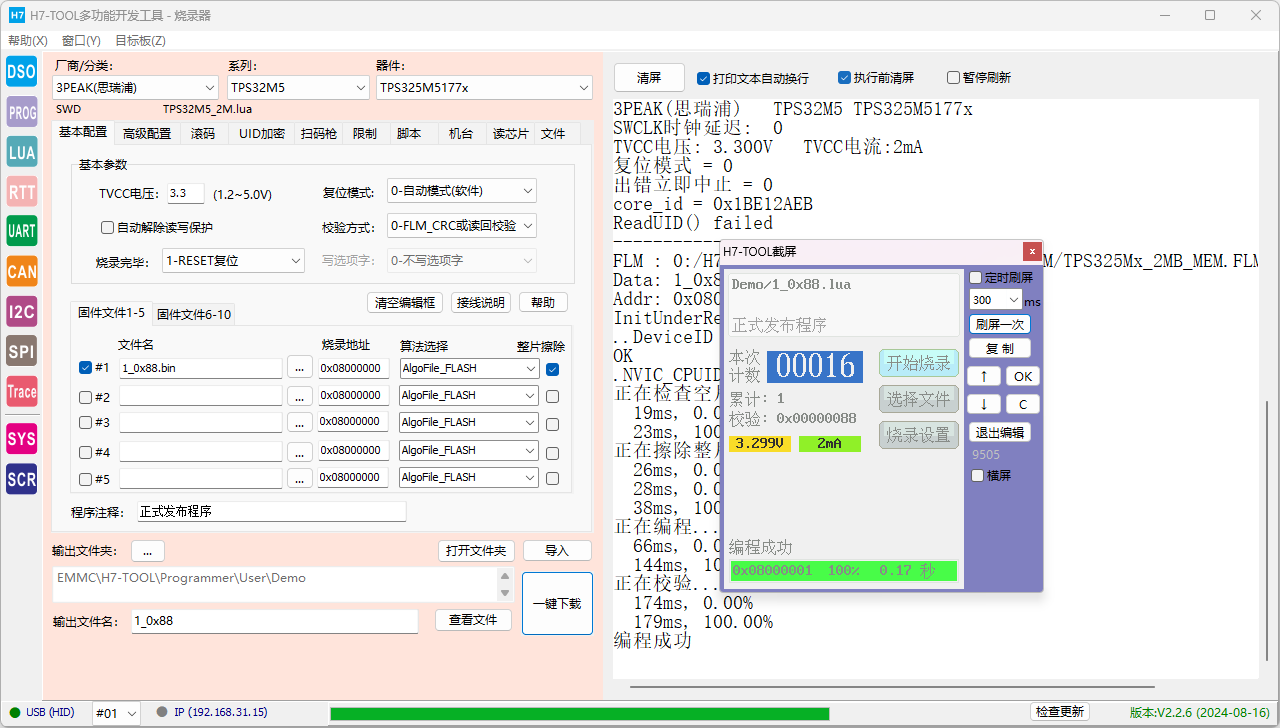Viewport: 1280px width, 728px height.
Task: Click the yellow 3.299V voltage indicator
Action: (x=759, y=443)
